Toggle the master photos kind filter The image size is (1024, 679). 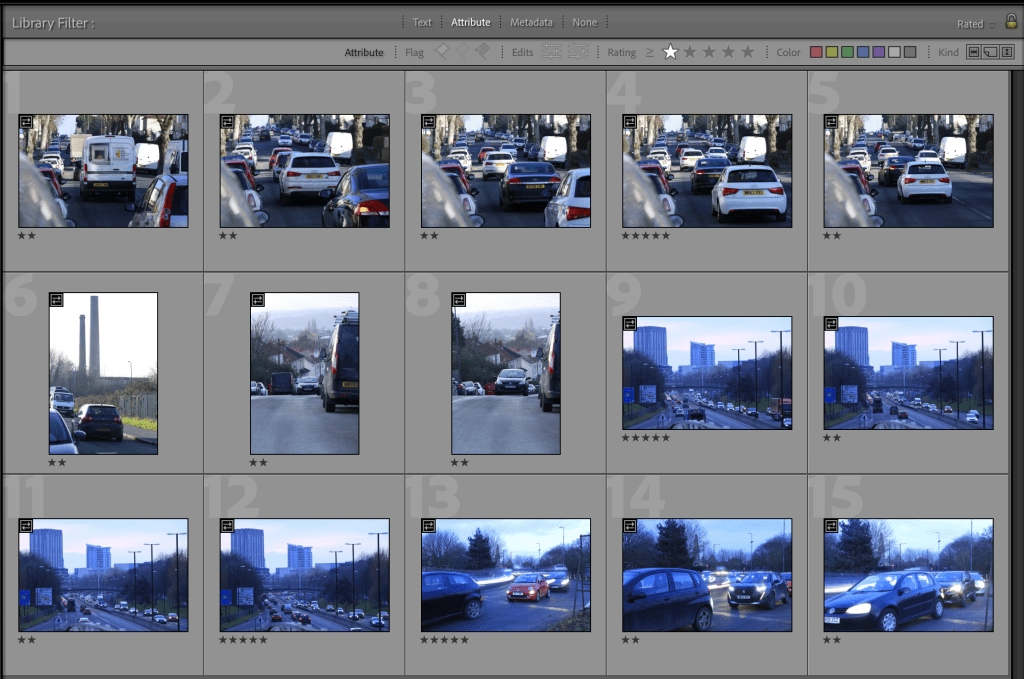(973, 52)
